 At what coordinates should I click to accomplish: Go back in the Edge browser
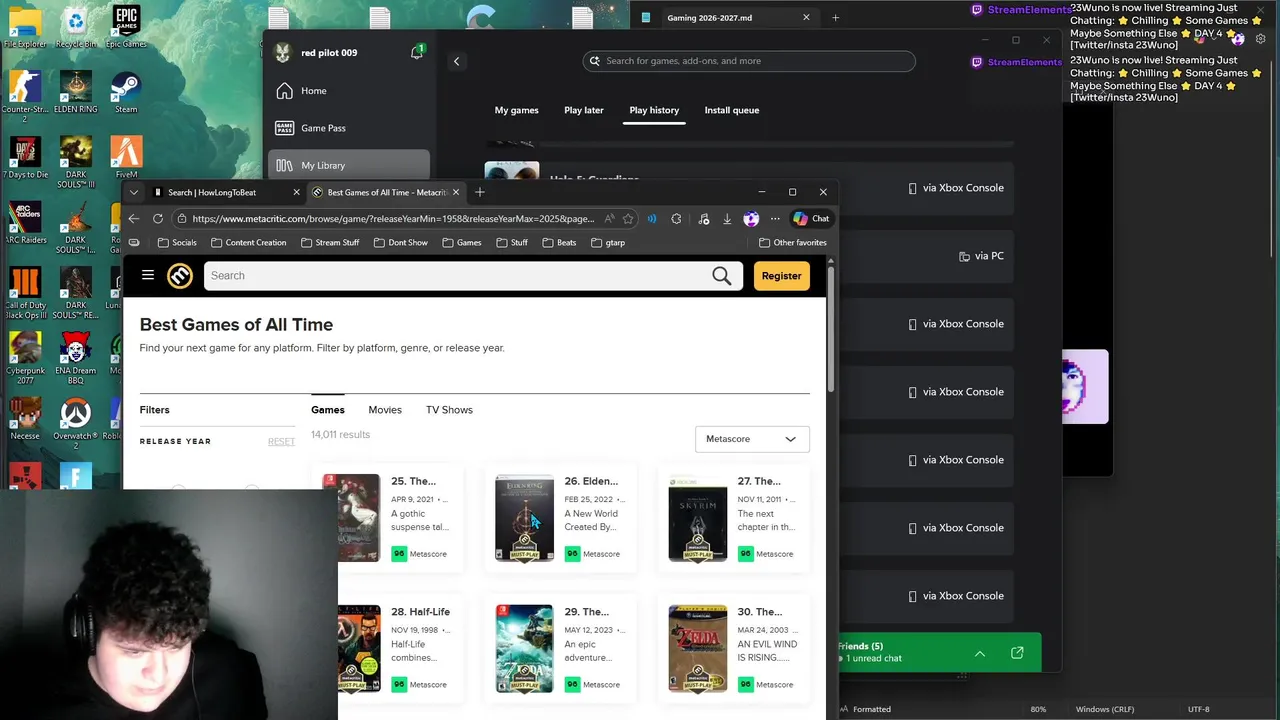point(134,218)
